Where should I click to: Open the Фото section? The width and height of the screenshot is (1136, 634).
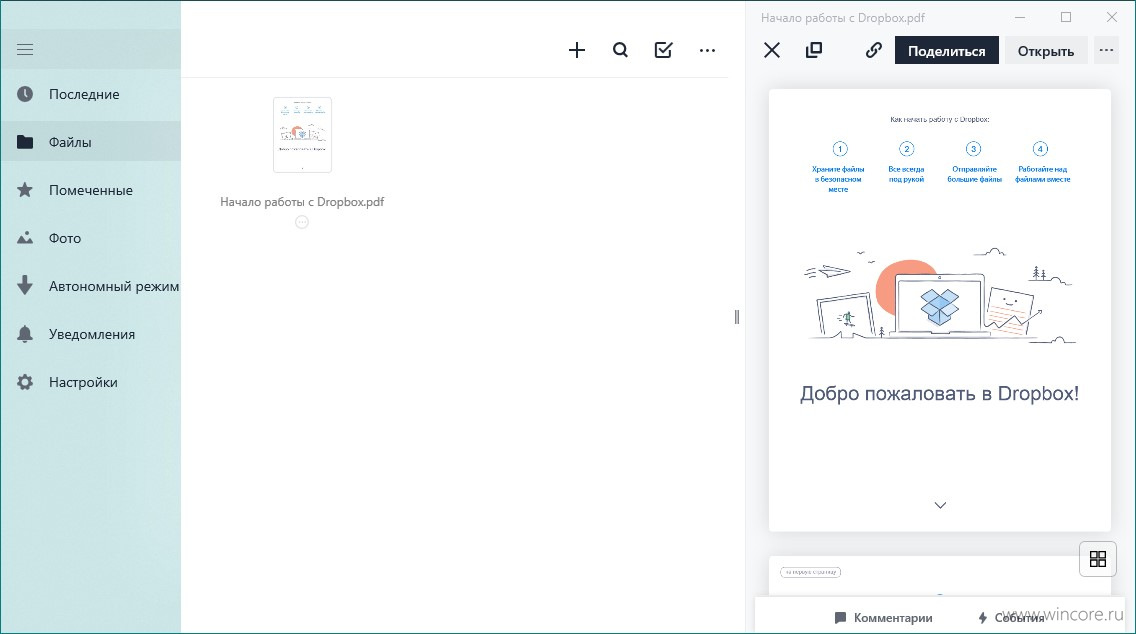pos(91,238)
